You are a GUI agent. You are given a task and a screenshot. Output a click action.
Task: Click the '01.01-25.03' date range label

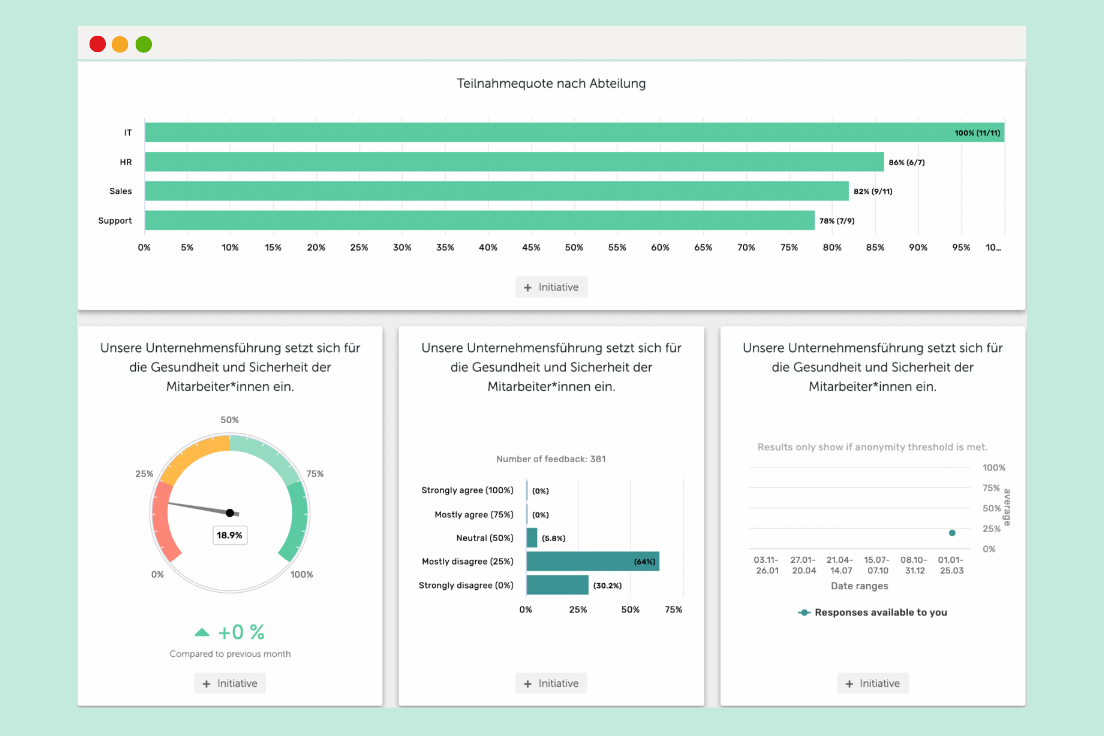click(951, 566)
